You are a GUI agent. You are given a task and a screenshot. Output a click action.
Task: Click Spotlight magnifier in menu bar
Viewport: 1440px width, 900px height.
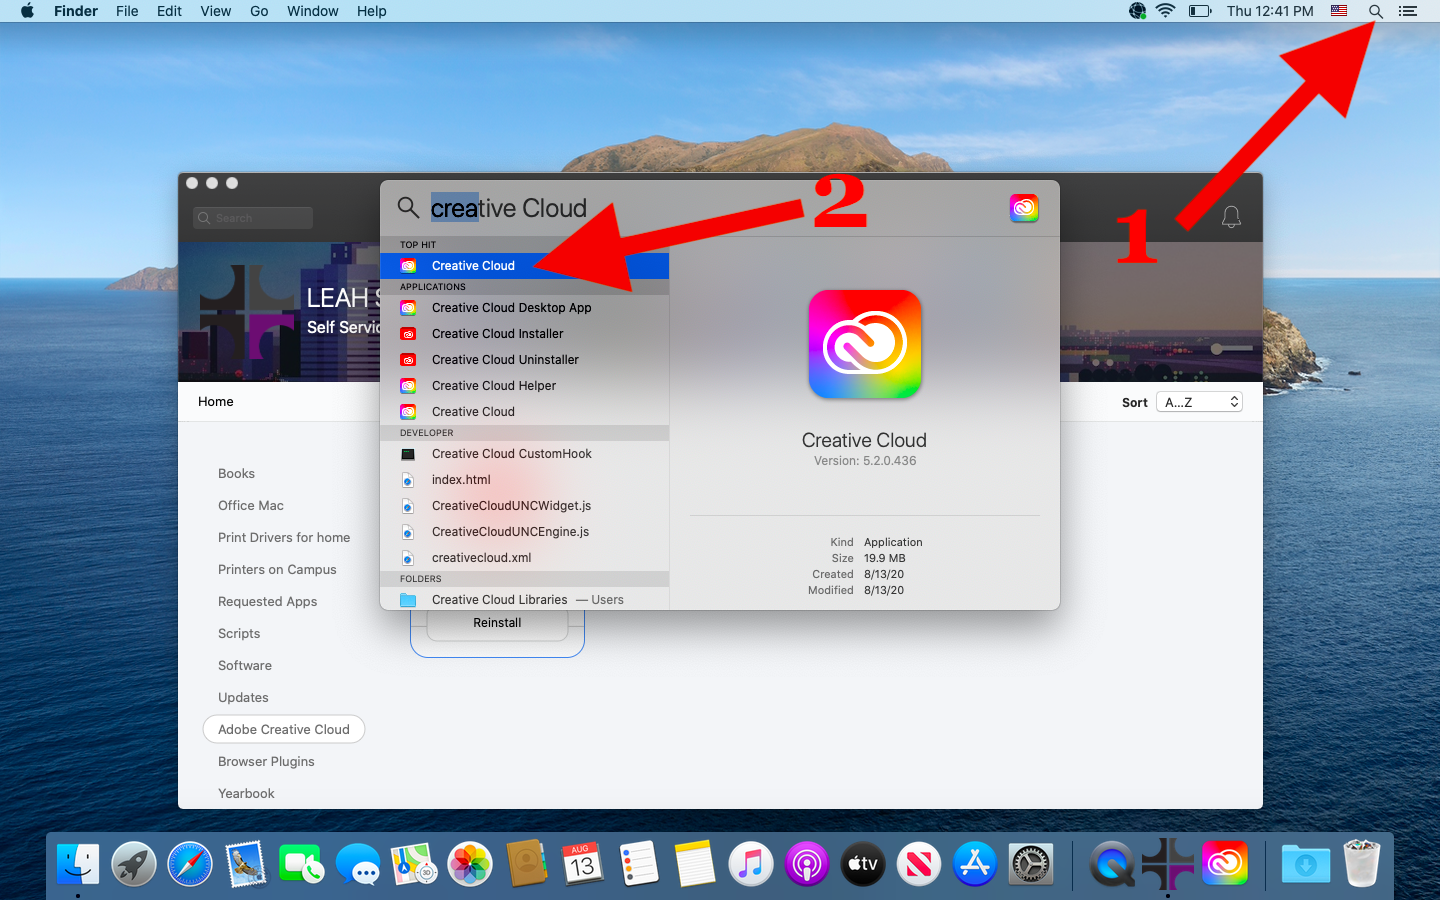click(1376, 11)
